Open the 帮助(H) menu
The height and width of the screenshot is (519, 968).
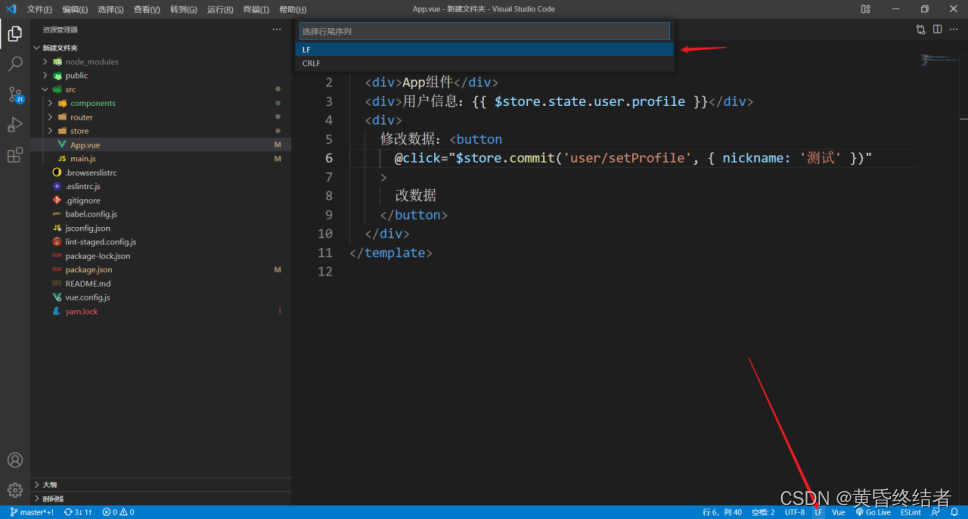pos(293,9)
